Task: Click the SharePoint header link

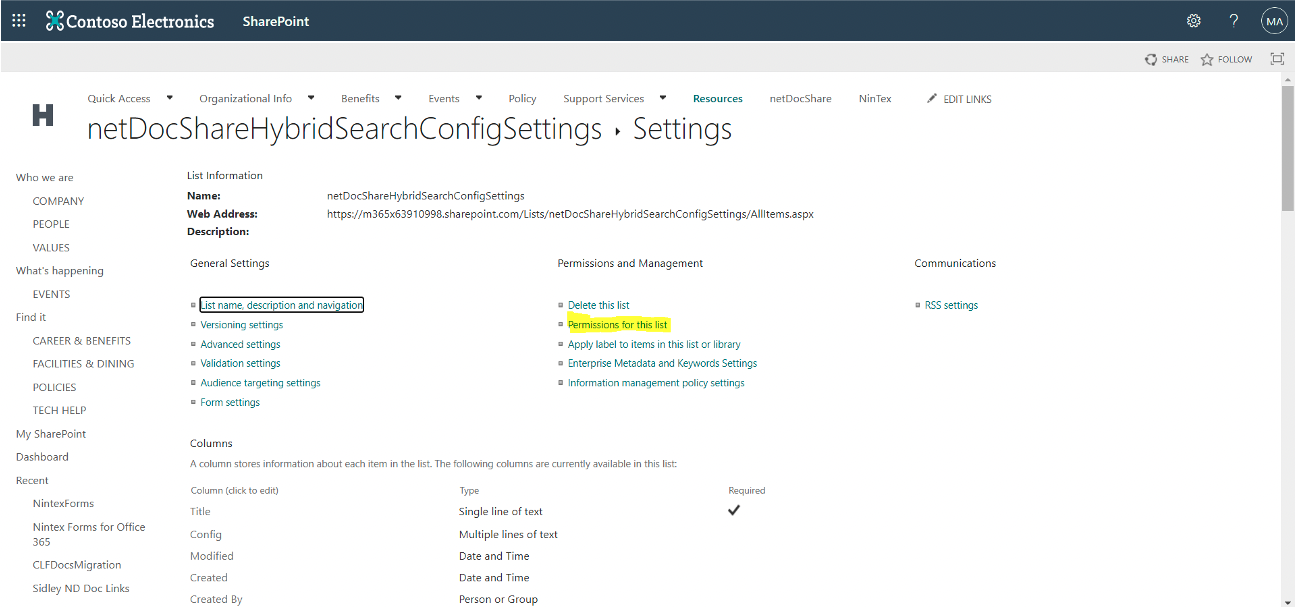Action: [x=276, y=21]
